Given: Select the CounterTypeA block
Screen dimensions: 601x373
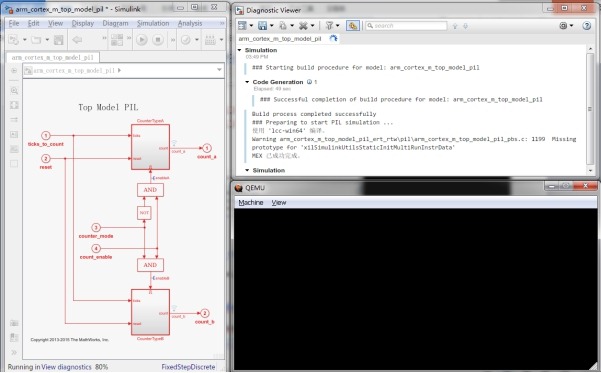Looking at the screenshot, I should click(x=150, y=147).
